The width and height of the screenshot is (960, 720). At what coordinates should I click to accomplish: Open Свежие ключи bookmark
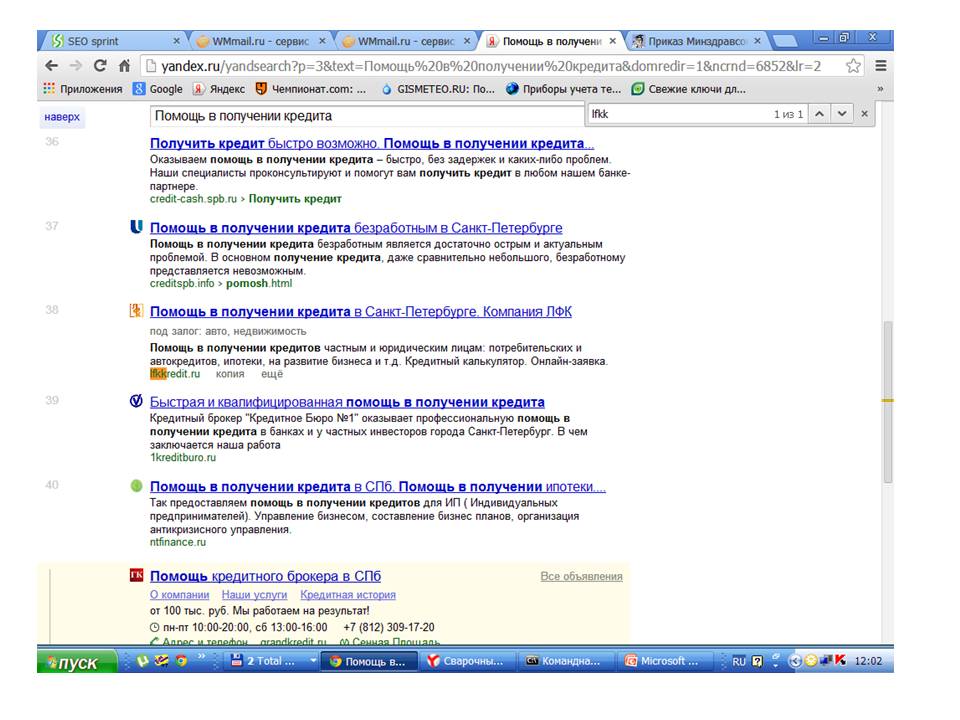pos(689,89)
